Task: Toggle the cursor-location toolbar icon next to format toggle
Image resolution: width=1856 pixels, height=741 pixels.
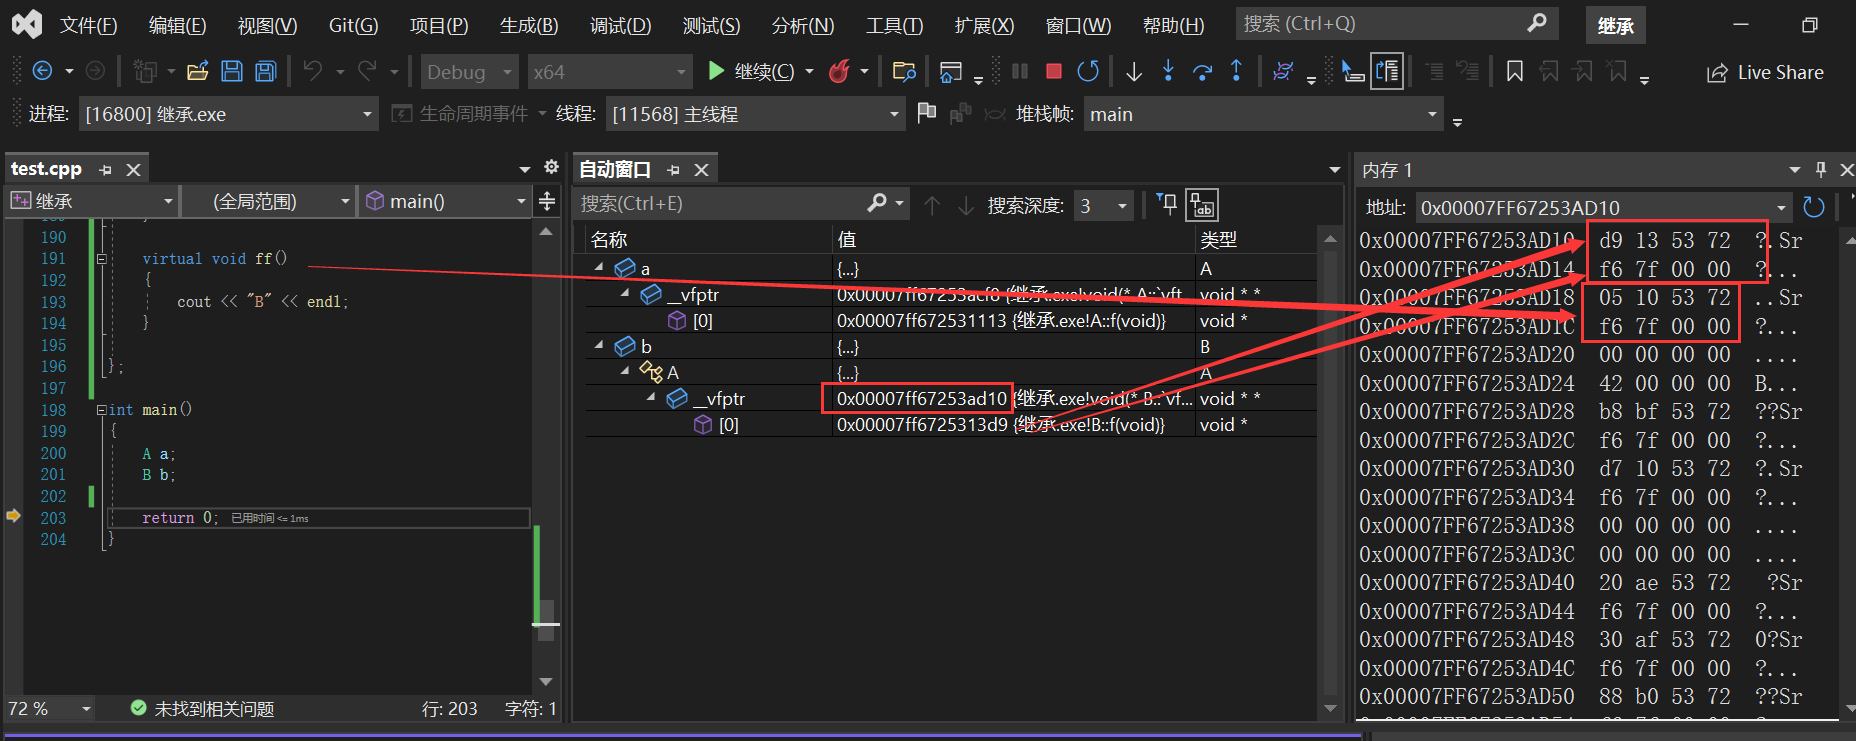Action: pos(1352,71)
